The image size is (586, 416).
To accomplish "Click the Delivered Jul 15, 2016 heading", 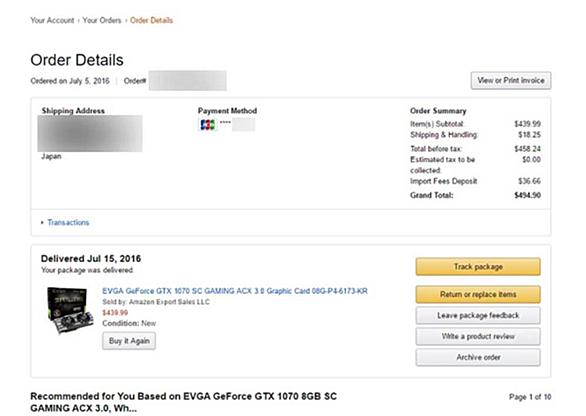I will pos(91,259).
